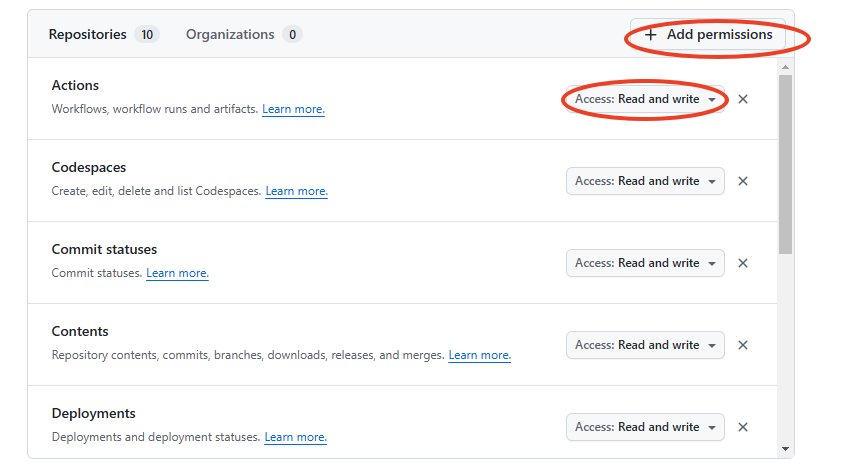Remove the Deployments permission with X icon
The width and height of the screenshot is (850, 467).
[743, 427]
